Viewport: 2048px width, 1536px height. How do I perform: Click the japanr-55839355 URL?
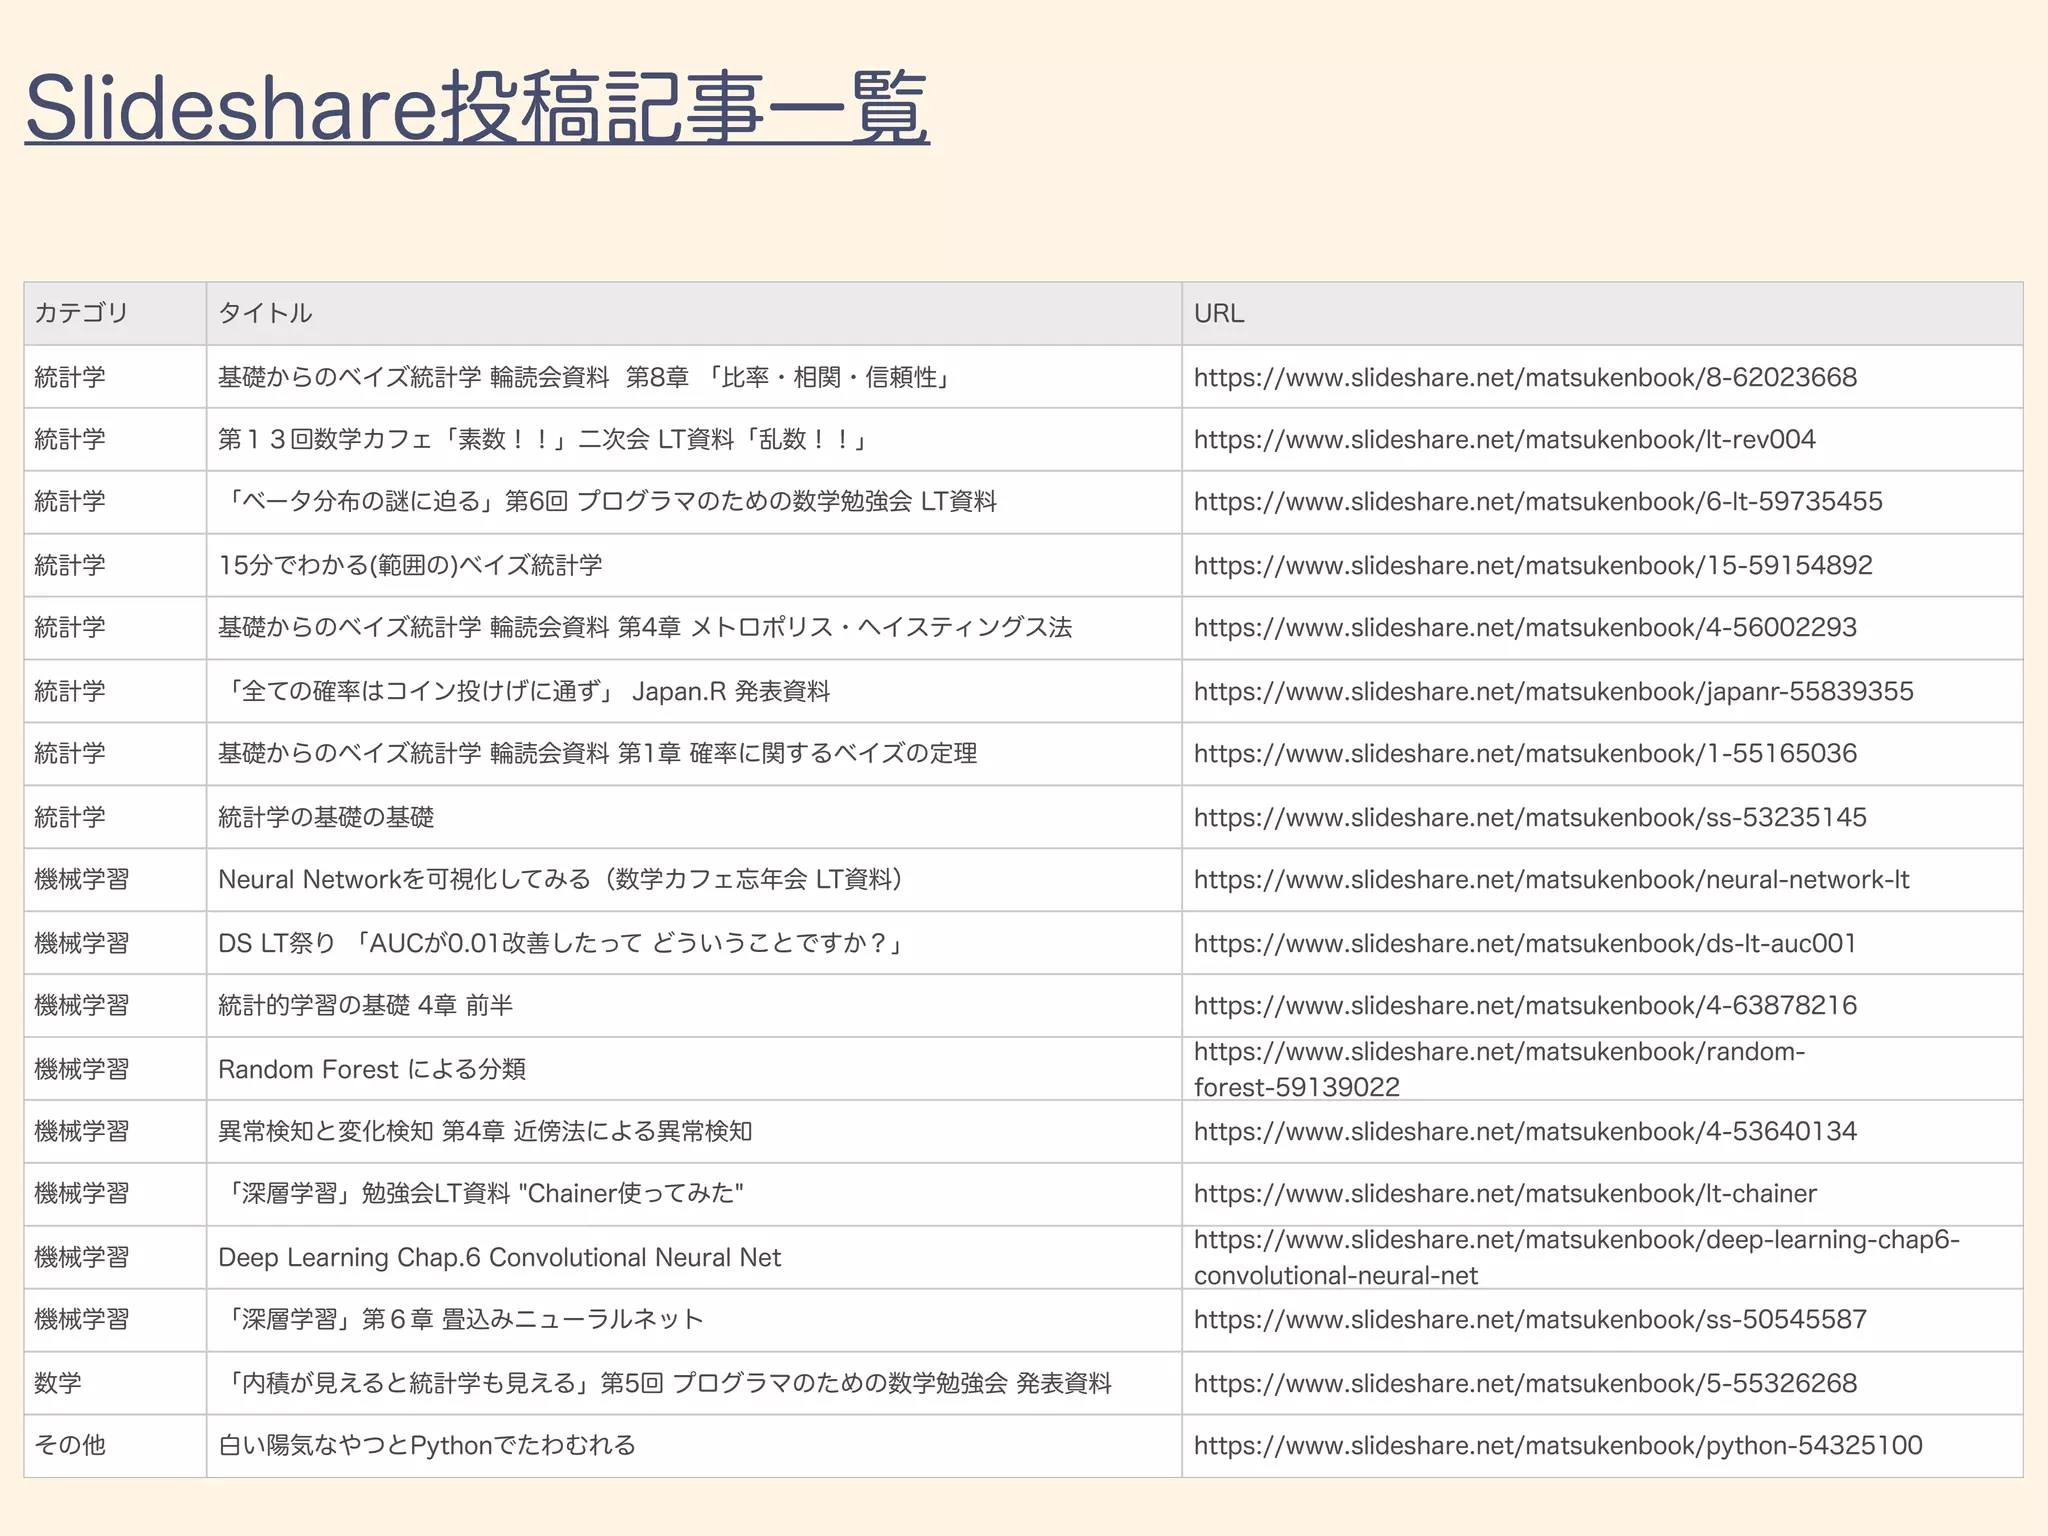pos(1553,691)
